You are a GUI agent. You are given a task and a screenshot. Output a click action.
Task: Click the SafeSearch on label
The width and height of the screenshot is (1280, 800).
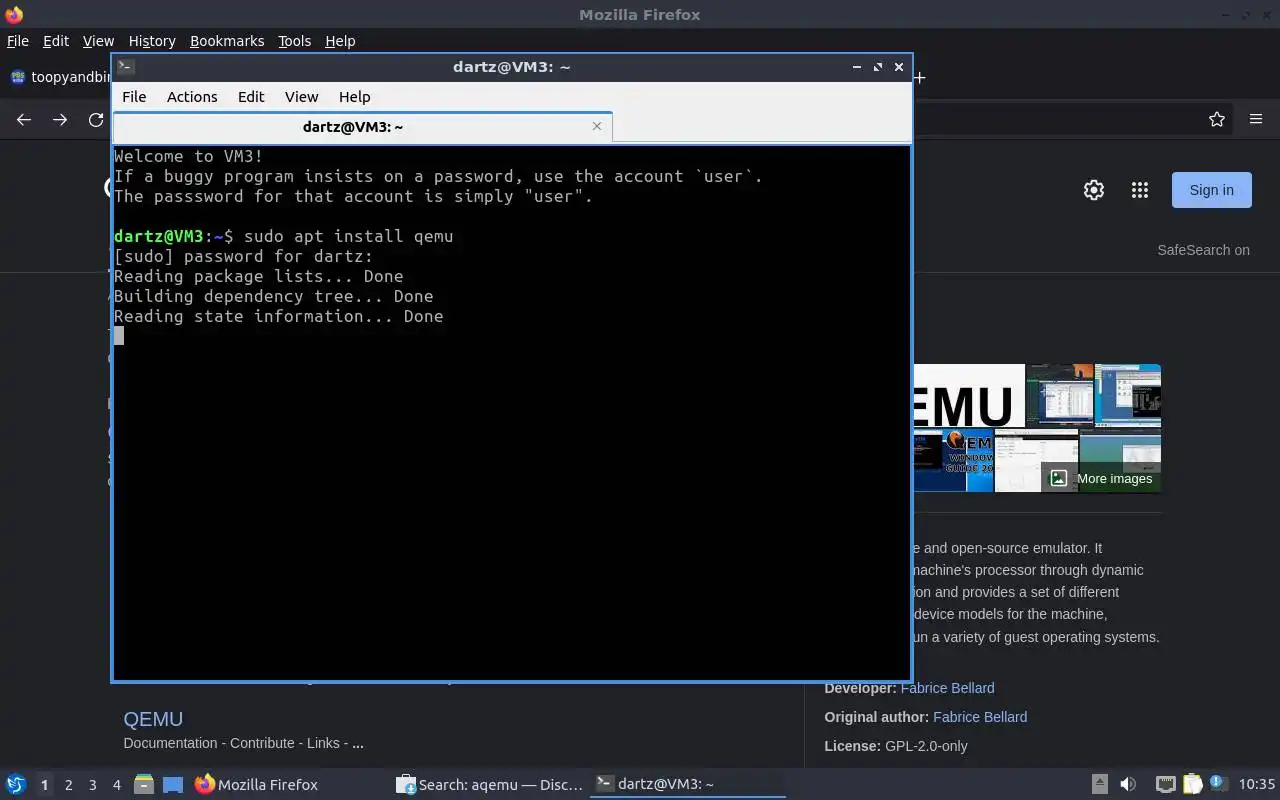pyautogui.click(x=1203, y=250)
